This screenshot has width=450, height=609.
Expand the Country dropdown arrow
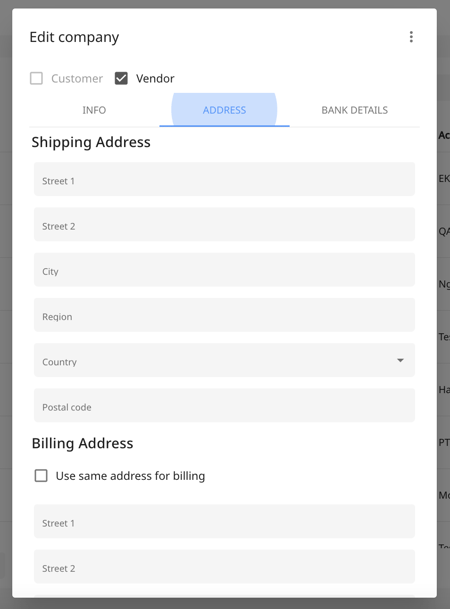coord(400,360)
